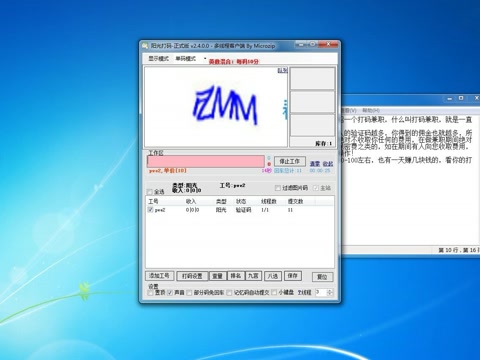Enable the 过滤图片码 checkbox

[x=278, y=188]
